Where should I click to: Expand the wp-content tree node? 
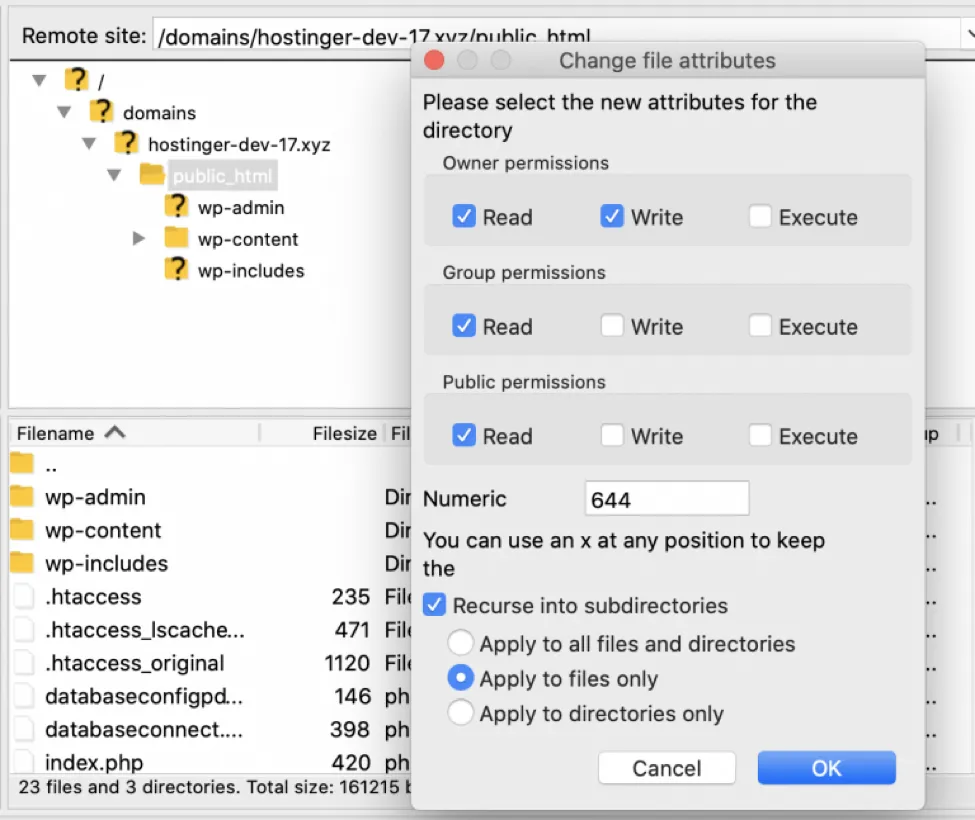coord(139,238)
